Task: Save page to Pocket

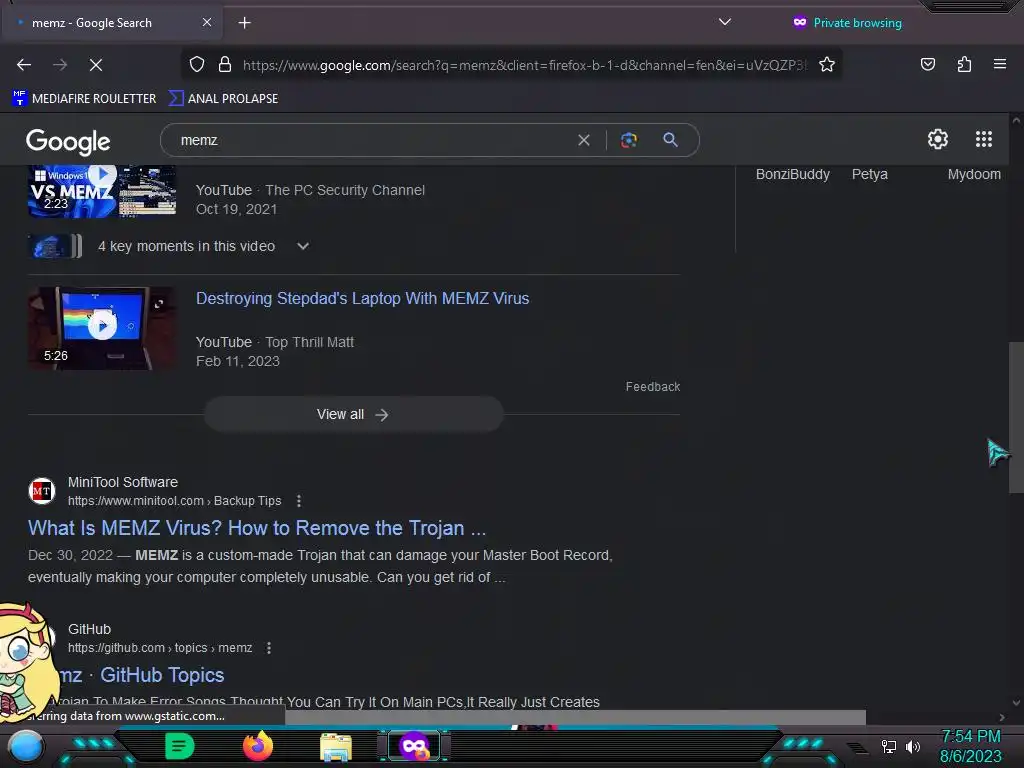Action: 927,65
